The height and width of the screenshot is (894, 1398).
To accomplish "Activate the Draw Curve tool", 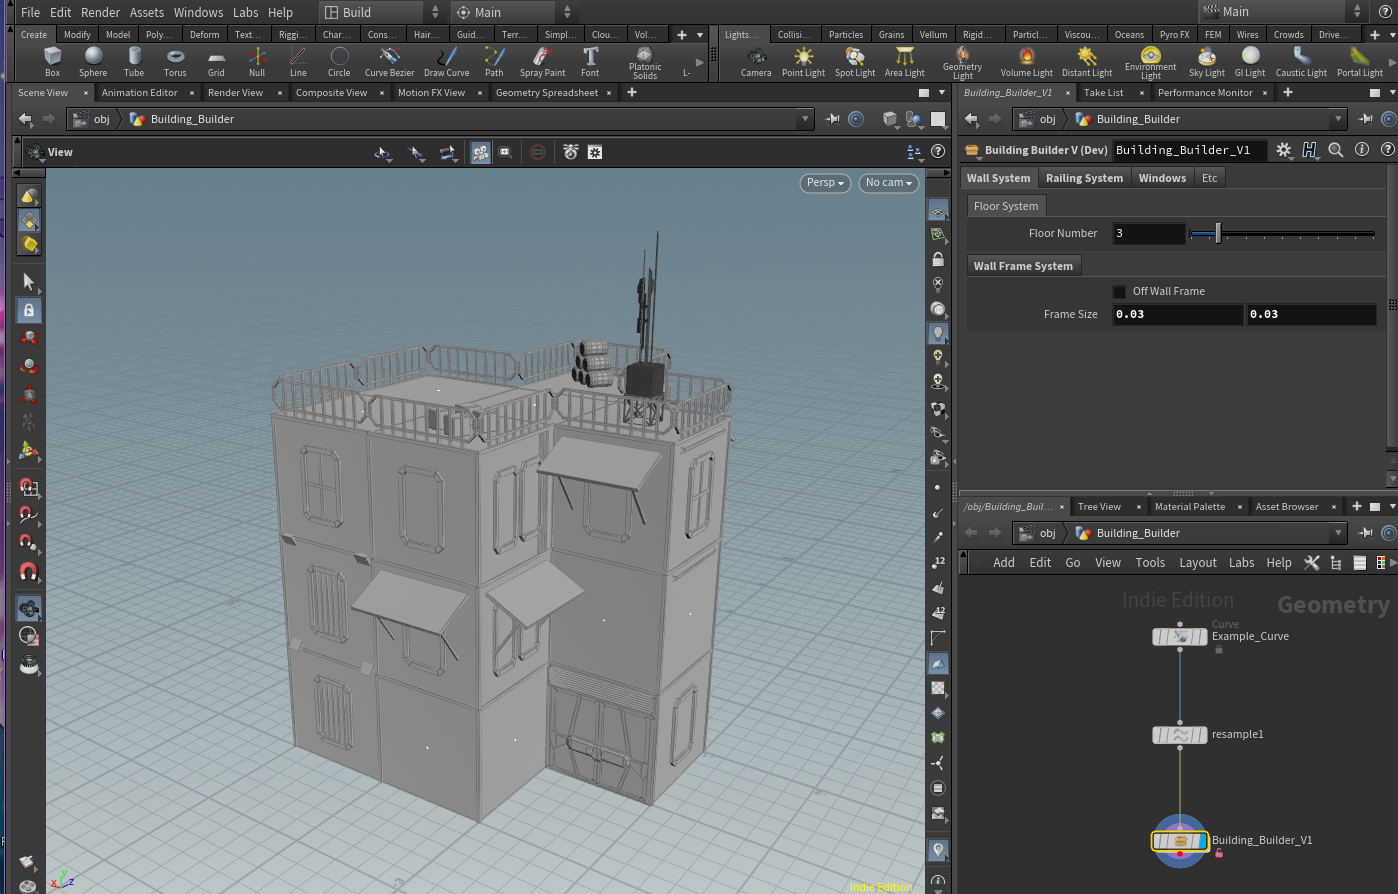I will tap(446, 62).
